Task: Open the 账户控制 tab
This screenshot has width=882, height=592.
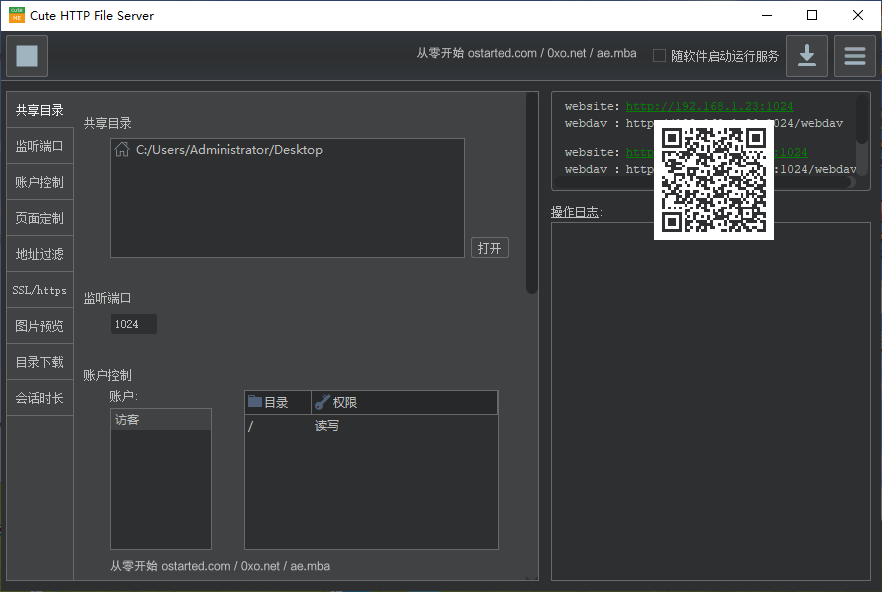Action: click(x=40, y=182)
